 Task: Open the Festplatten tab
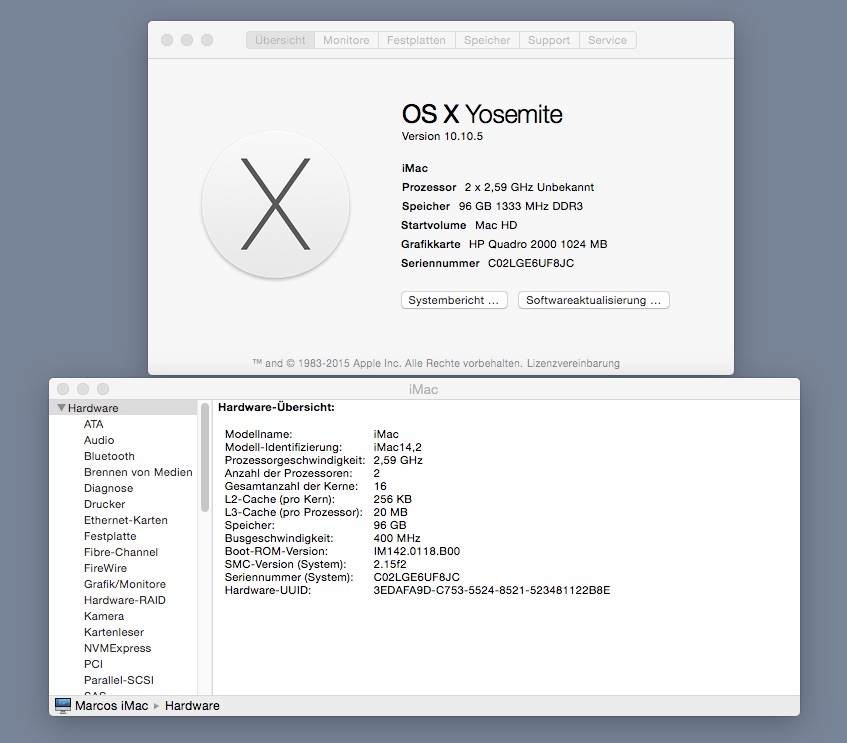[x=416, y=40]
